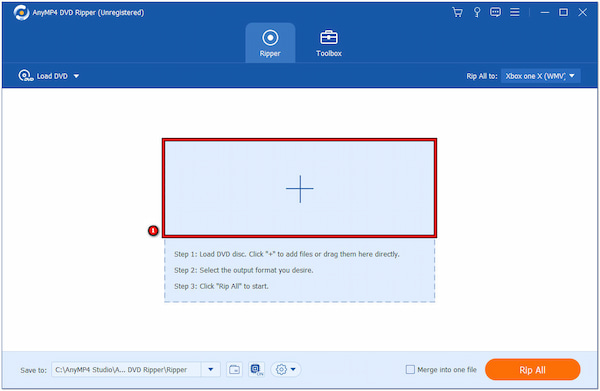Open the hamburger menu icon
This screenshot has width=600, height=391.
(x=515, y=12)
